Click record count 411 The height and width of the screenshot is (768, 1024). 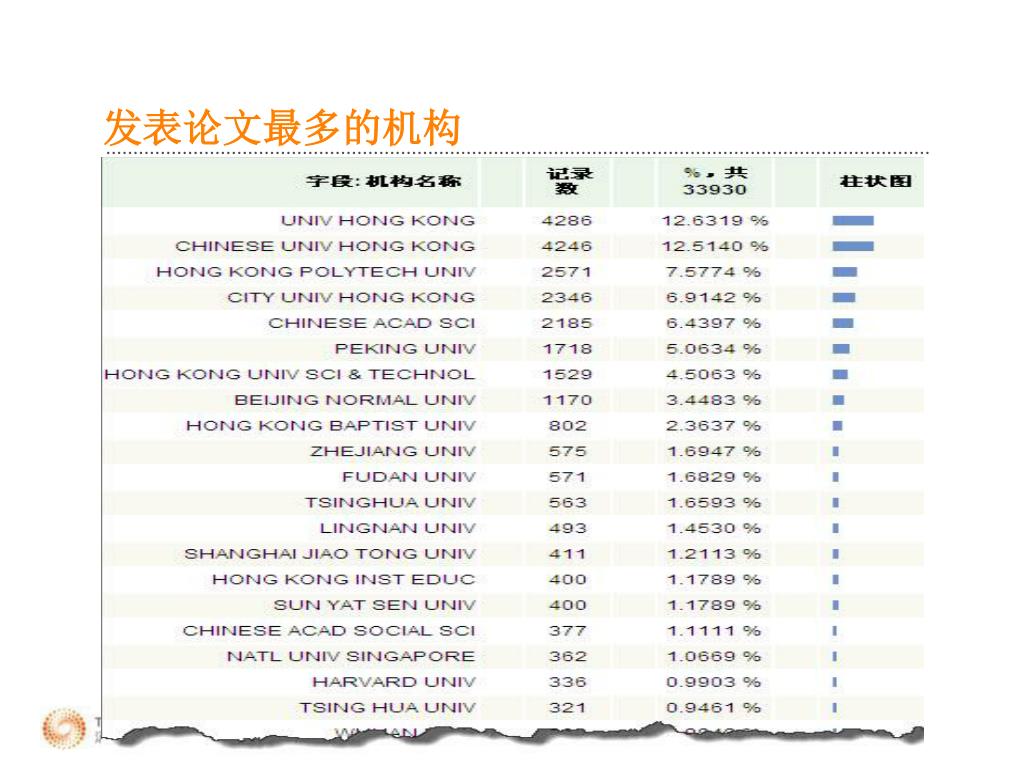click(x=568, y=554)
